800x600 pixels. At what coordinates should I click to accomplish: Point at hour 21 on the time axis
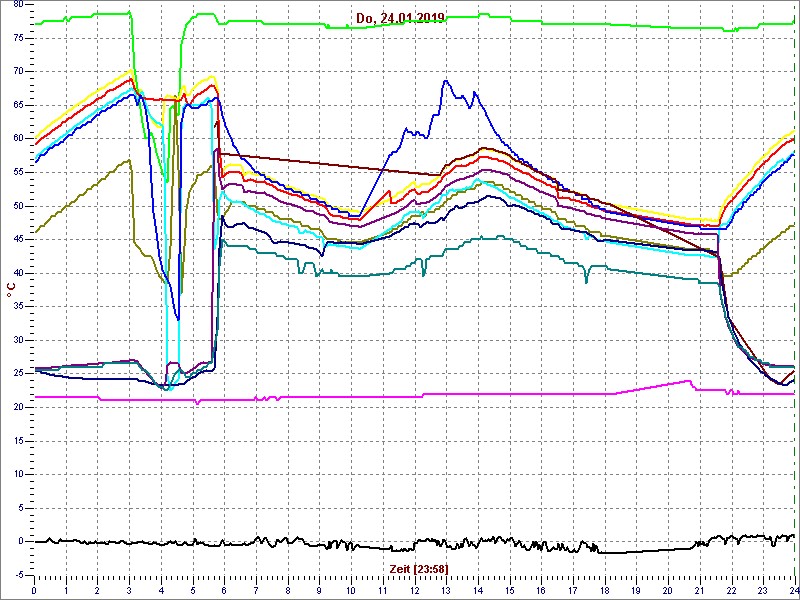tap(699, 590)
